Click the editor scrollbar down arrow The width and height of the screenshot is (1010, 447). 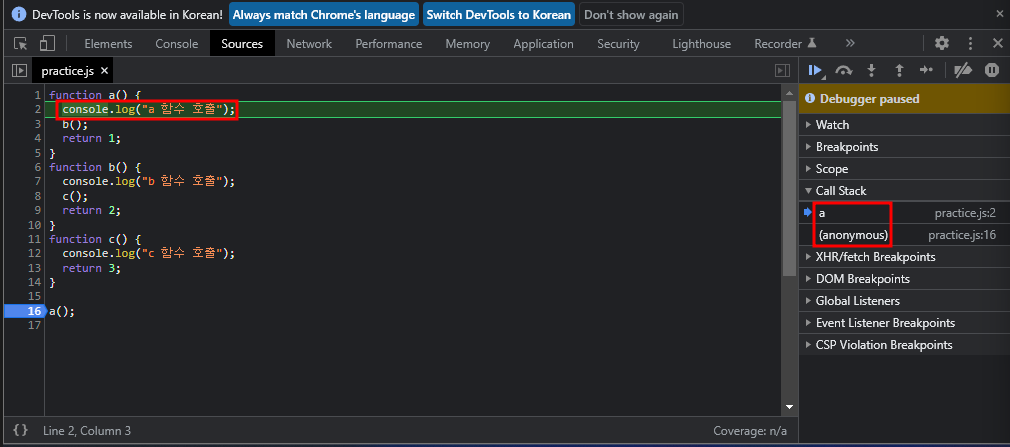click(x=789, y=408)
